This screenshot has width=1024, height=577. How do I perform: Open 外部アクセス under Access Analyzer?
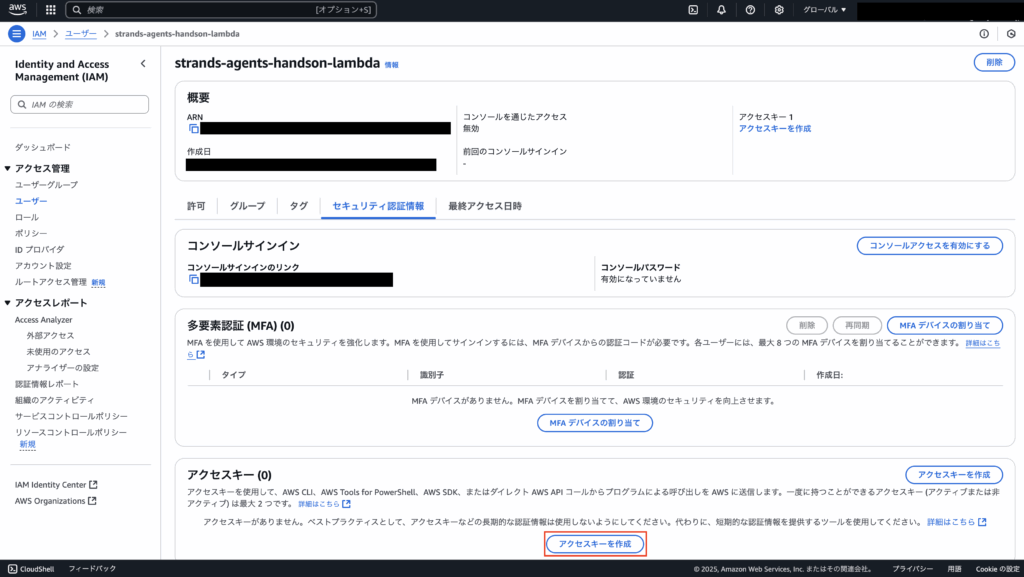pyautogui.click(x=50, y=335)
